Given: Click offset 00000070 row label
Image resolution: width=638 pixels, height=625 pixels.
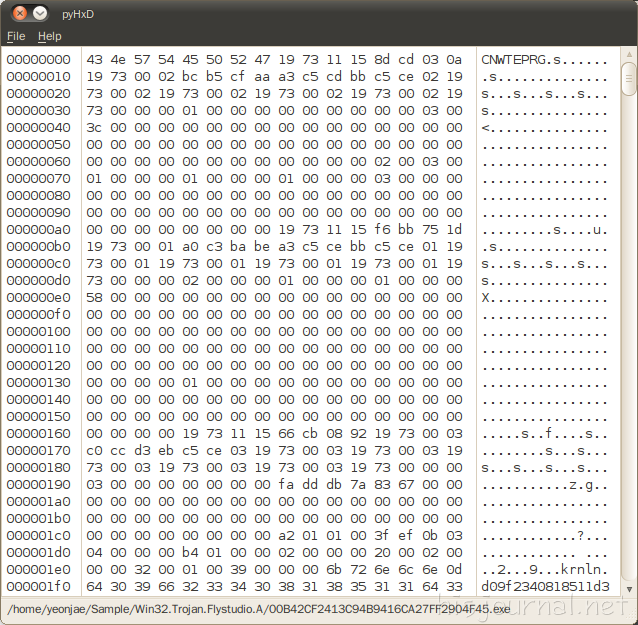Looking at the screenshot, I should pos(38,179).
